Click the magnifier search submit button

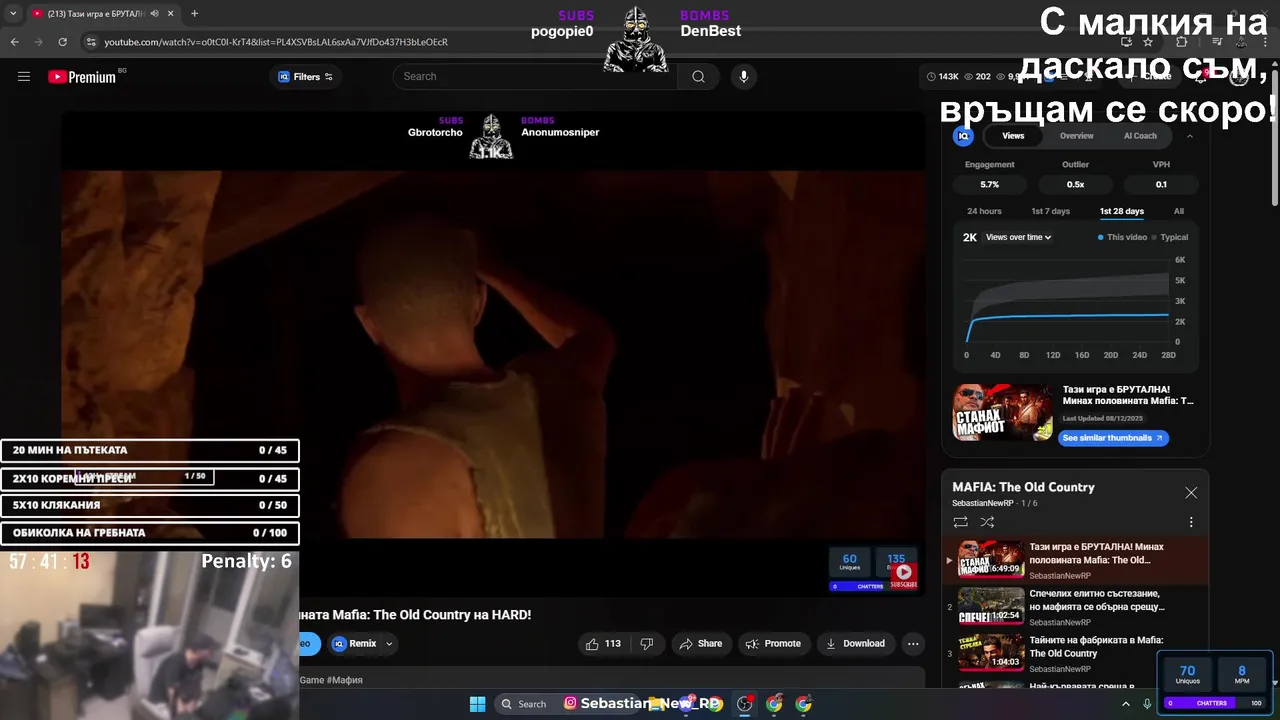(698, 77)
